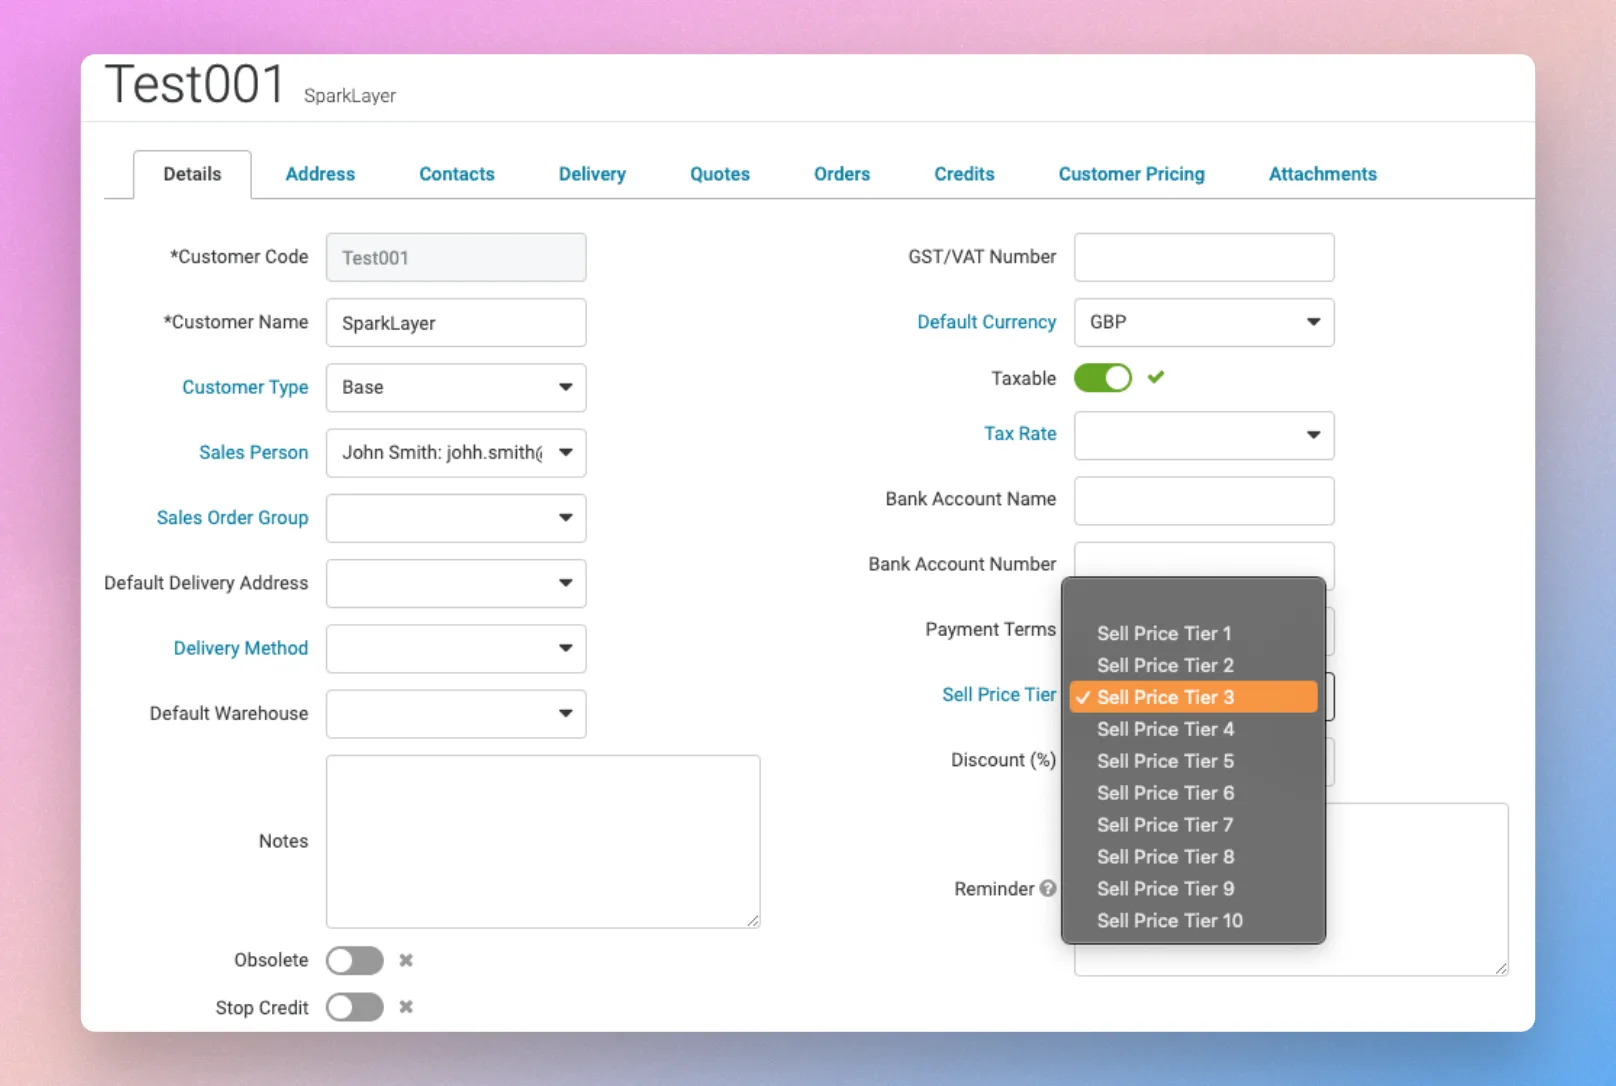Select the Details tab
The width and height of the screenshot is (1616, 1086).
coord(192,174)
